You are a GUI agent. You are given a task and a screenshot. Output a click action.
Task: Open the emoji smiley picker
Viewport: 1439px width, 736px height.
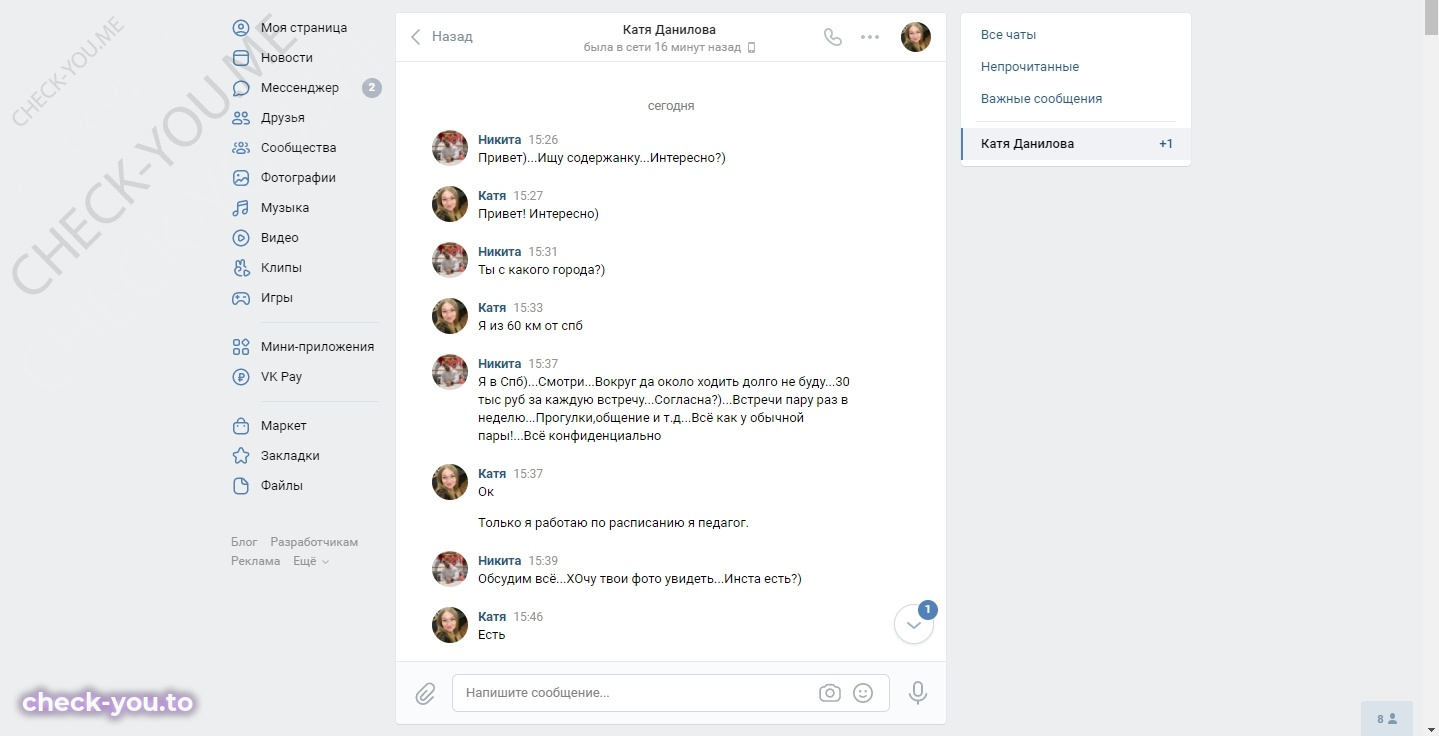(x=863, y=693)
